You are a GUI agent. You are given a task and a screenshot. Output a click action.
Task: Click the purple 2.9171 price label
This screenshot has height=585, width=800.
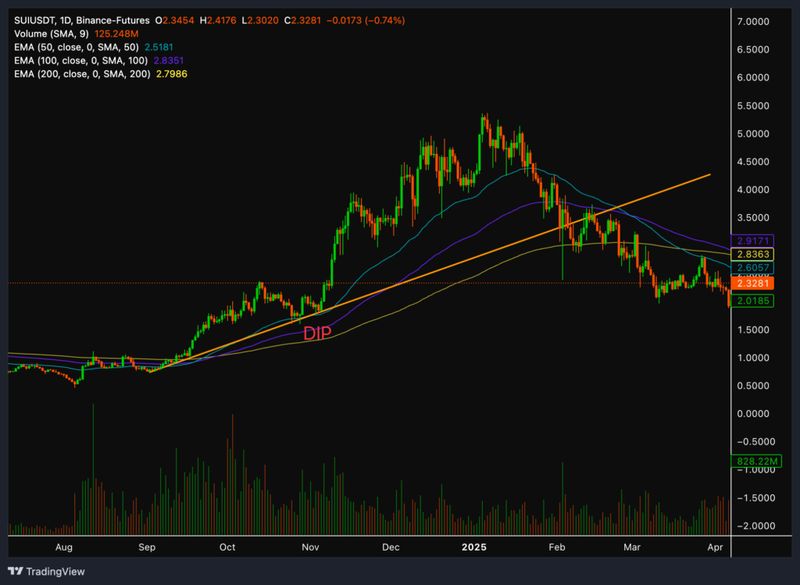751,242
